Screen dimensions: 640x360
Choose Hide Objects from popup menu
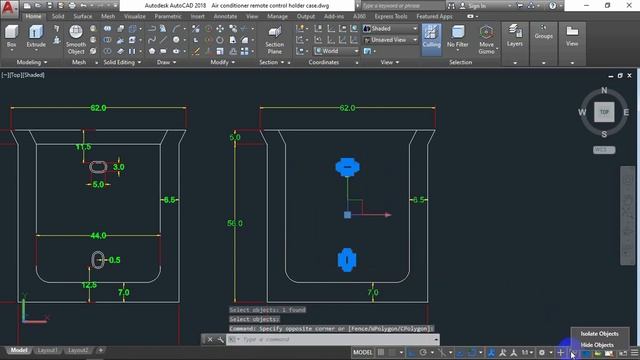click(x=597, y=345)
